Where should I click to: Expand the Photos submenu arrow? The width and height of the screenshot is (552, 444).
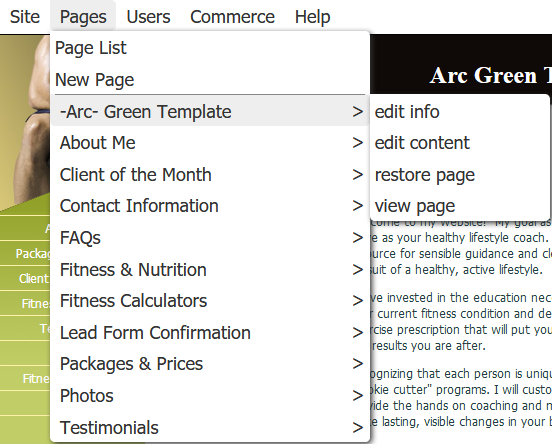tap(358, 396)
